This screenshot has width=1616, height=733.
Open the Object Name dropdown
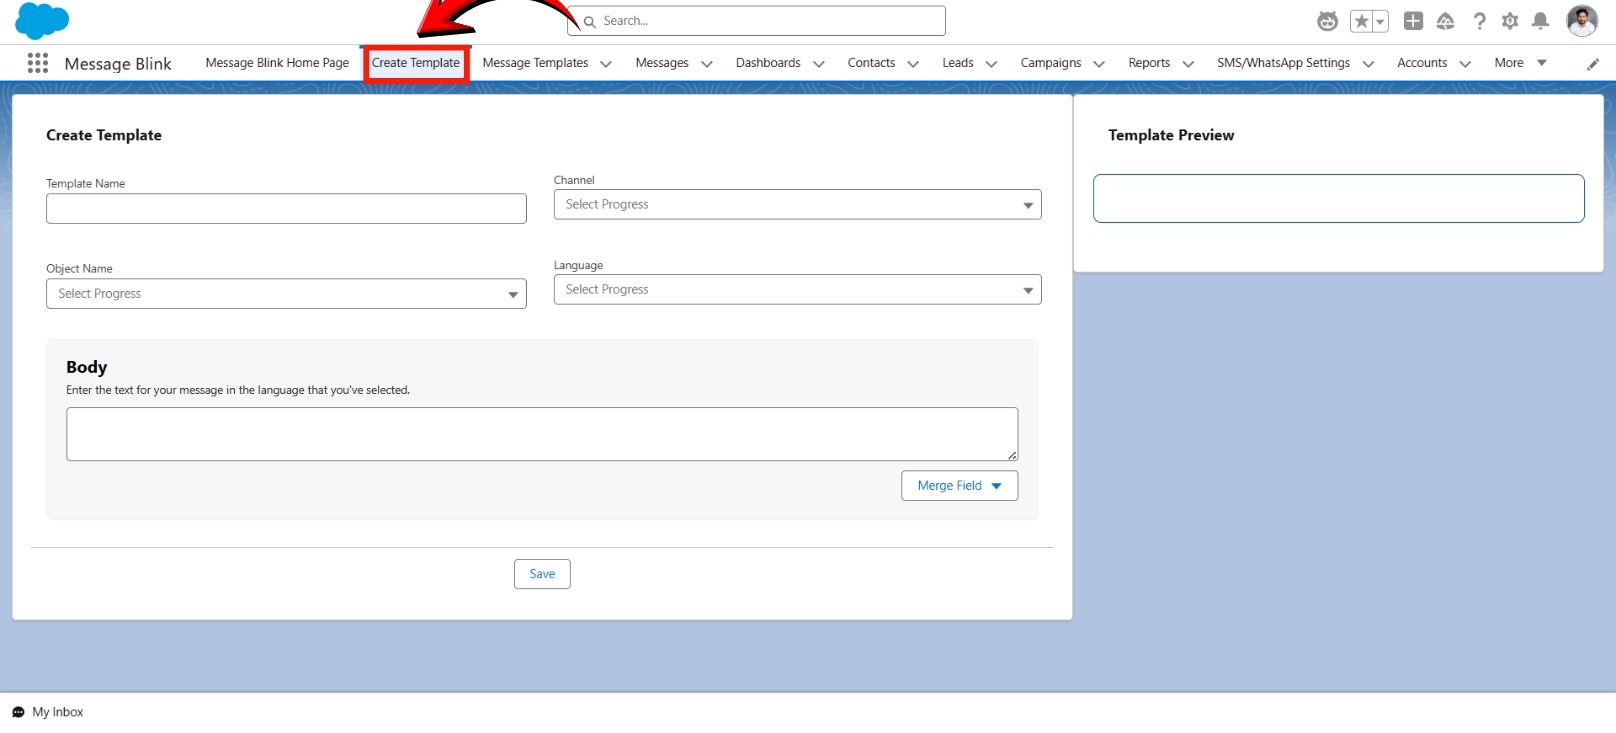tap(286, 293)
